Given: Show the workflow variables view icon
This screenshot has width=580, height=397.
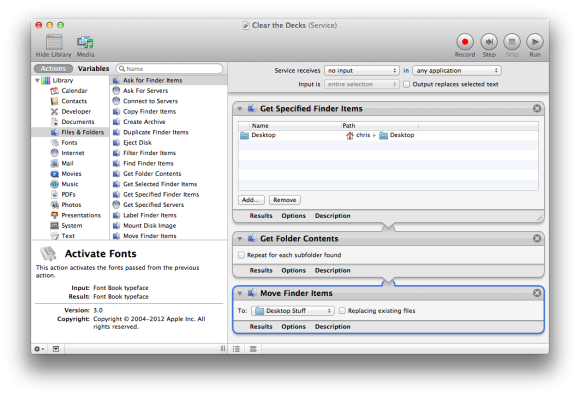Looking at the screenshot, I should (253, 349).
